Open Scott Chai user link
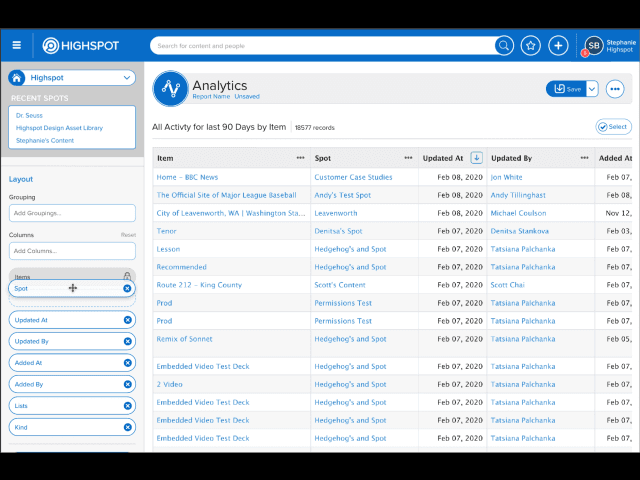 pos(507,285)
